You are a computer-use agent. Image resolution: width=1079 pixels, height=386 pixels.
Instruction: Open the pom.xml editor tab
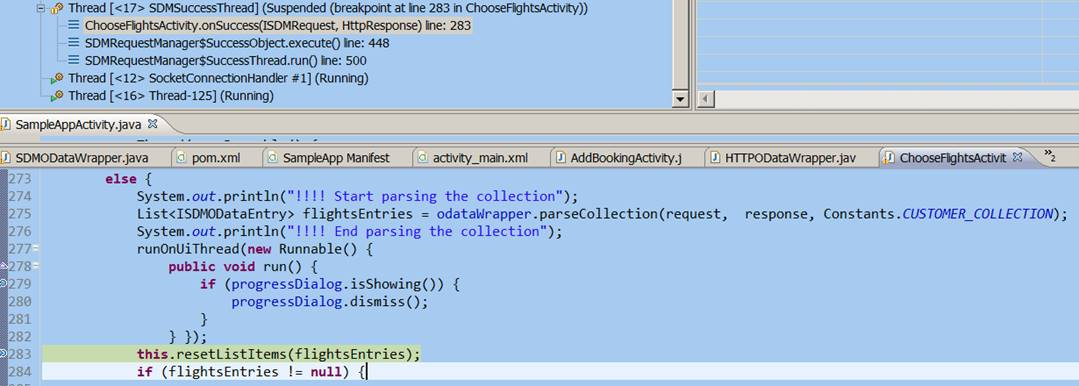216,158
